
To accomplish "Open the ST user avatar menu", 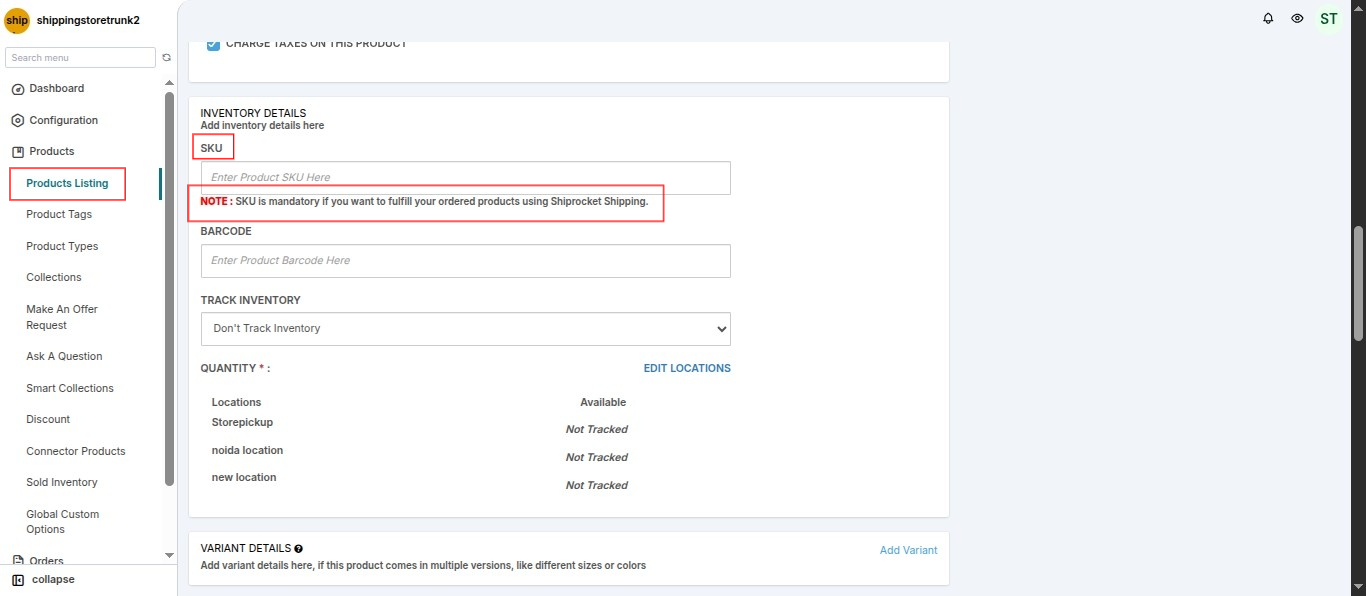I will (x=1328, y=19).
